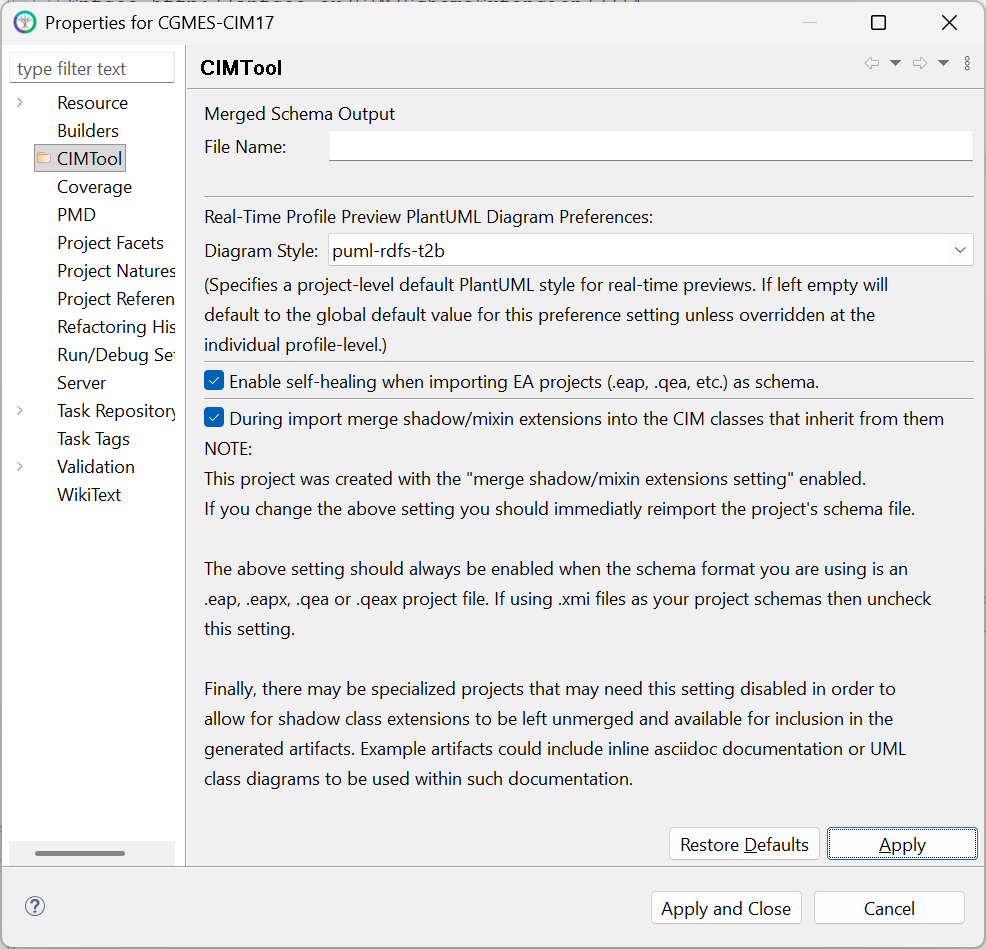This screenshot has height=949, width=986.
Task: Select Task Tags in the tree
Action: (x=94, y=439)
